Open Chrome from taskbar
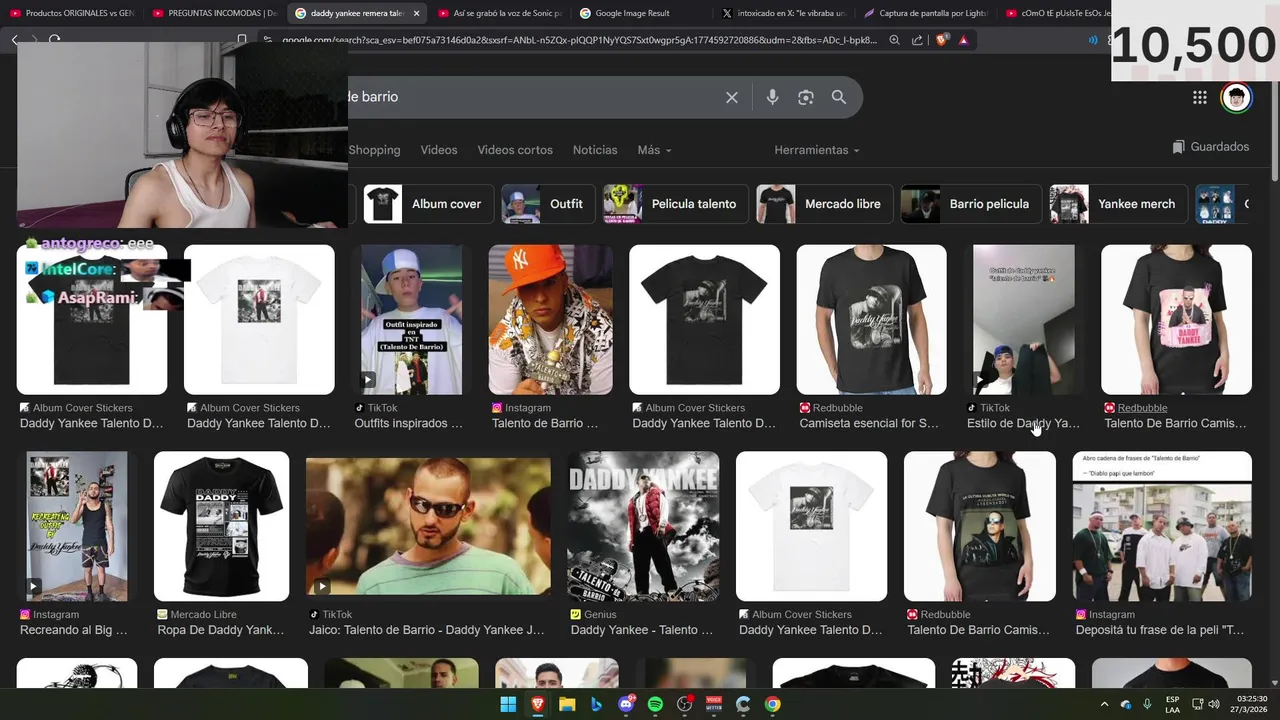 click(772, 704)
